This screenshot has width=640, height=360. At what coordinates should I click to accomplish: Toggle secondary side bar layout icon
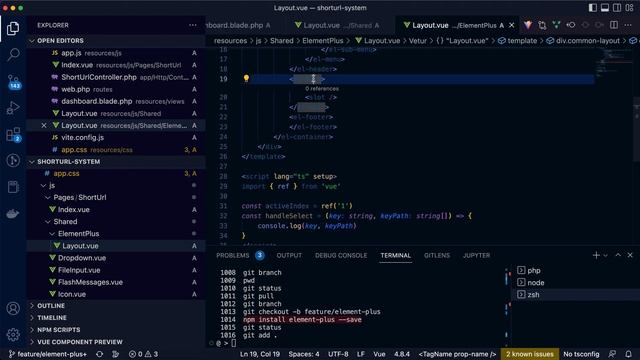pyautogui.click(x=617, y=8)
